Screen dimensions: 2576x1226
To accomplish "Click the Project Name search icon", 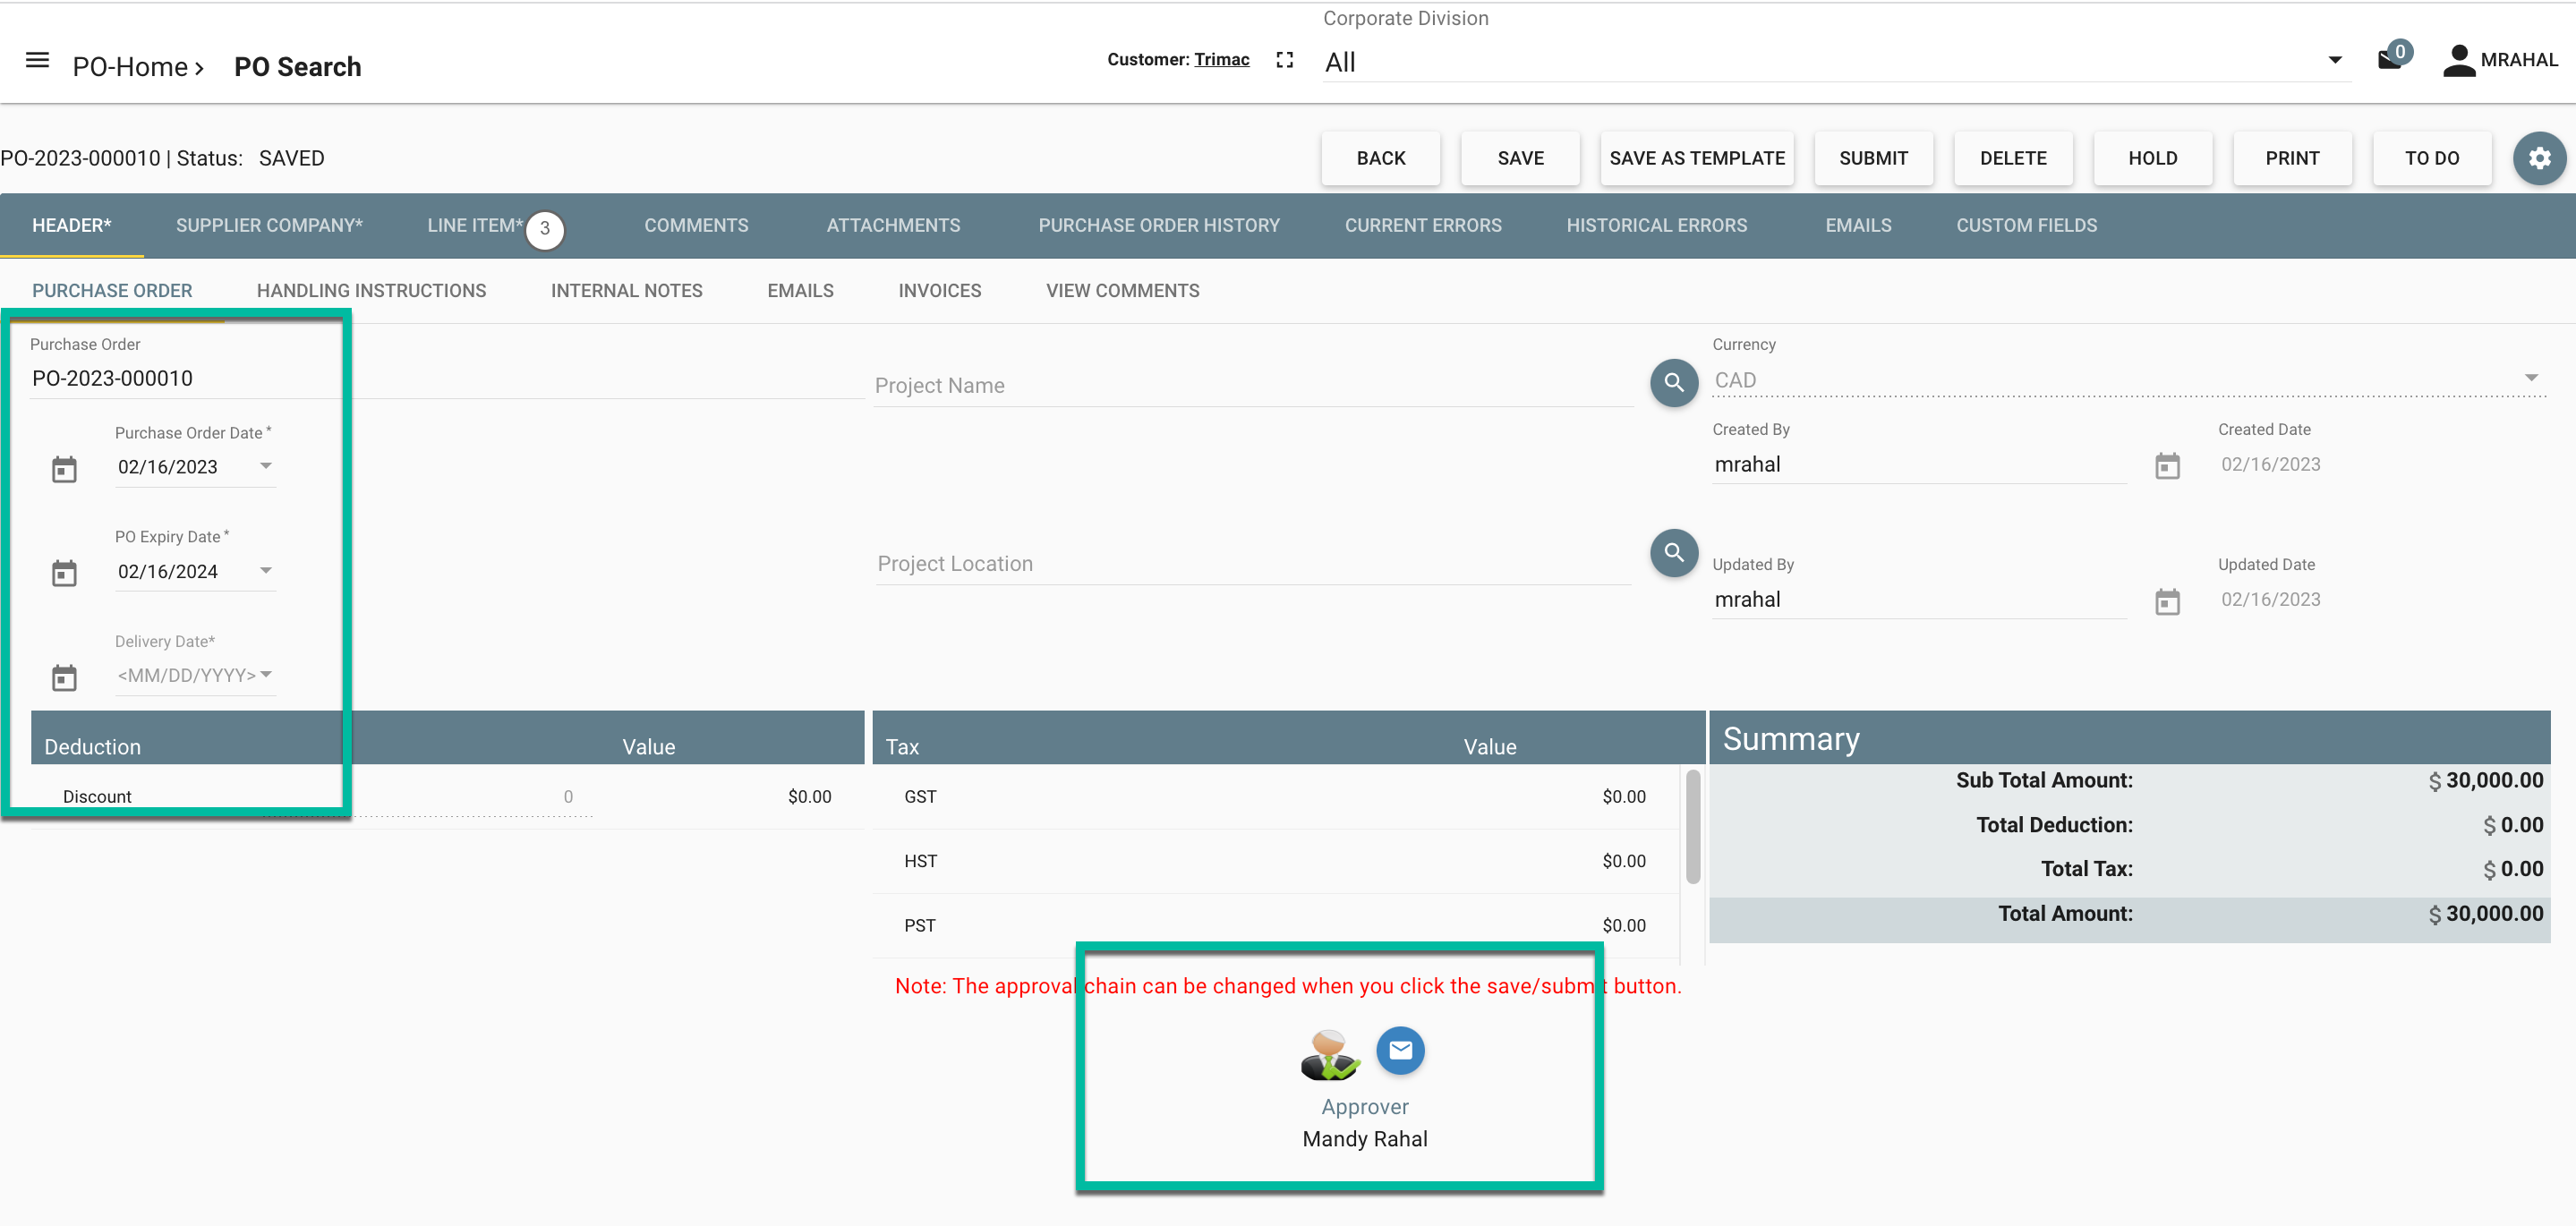I will (x=1674, y=383).
